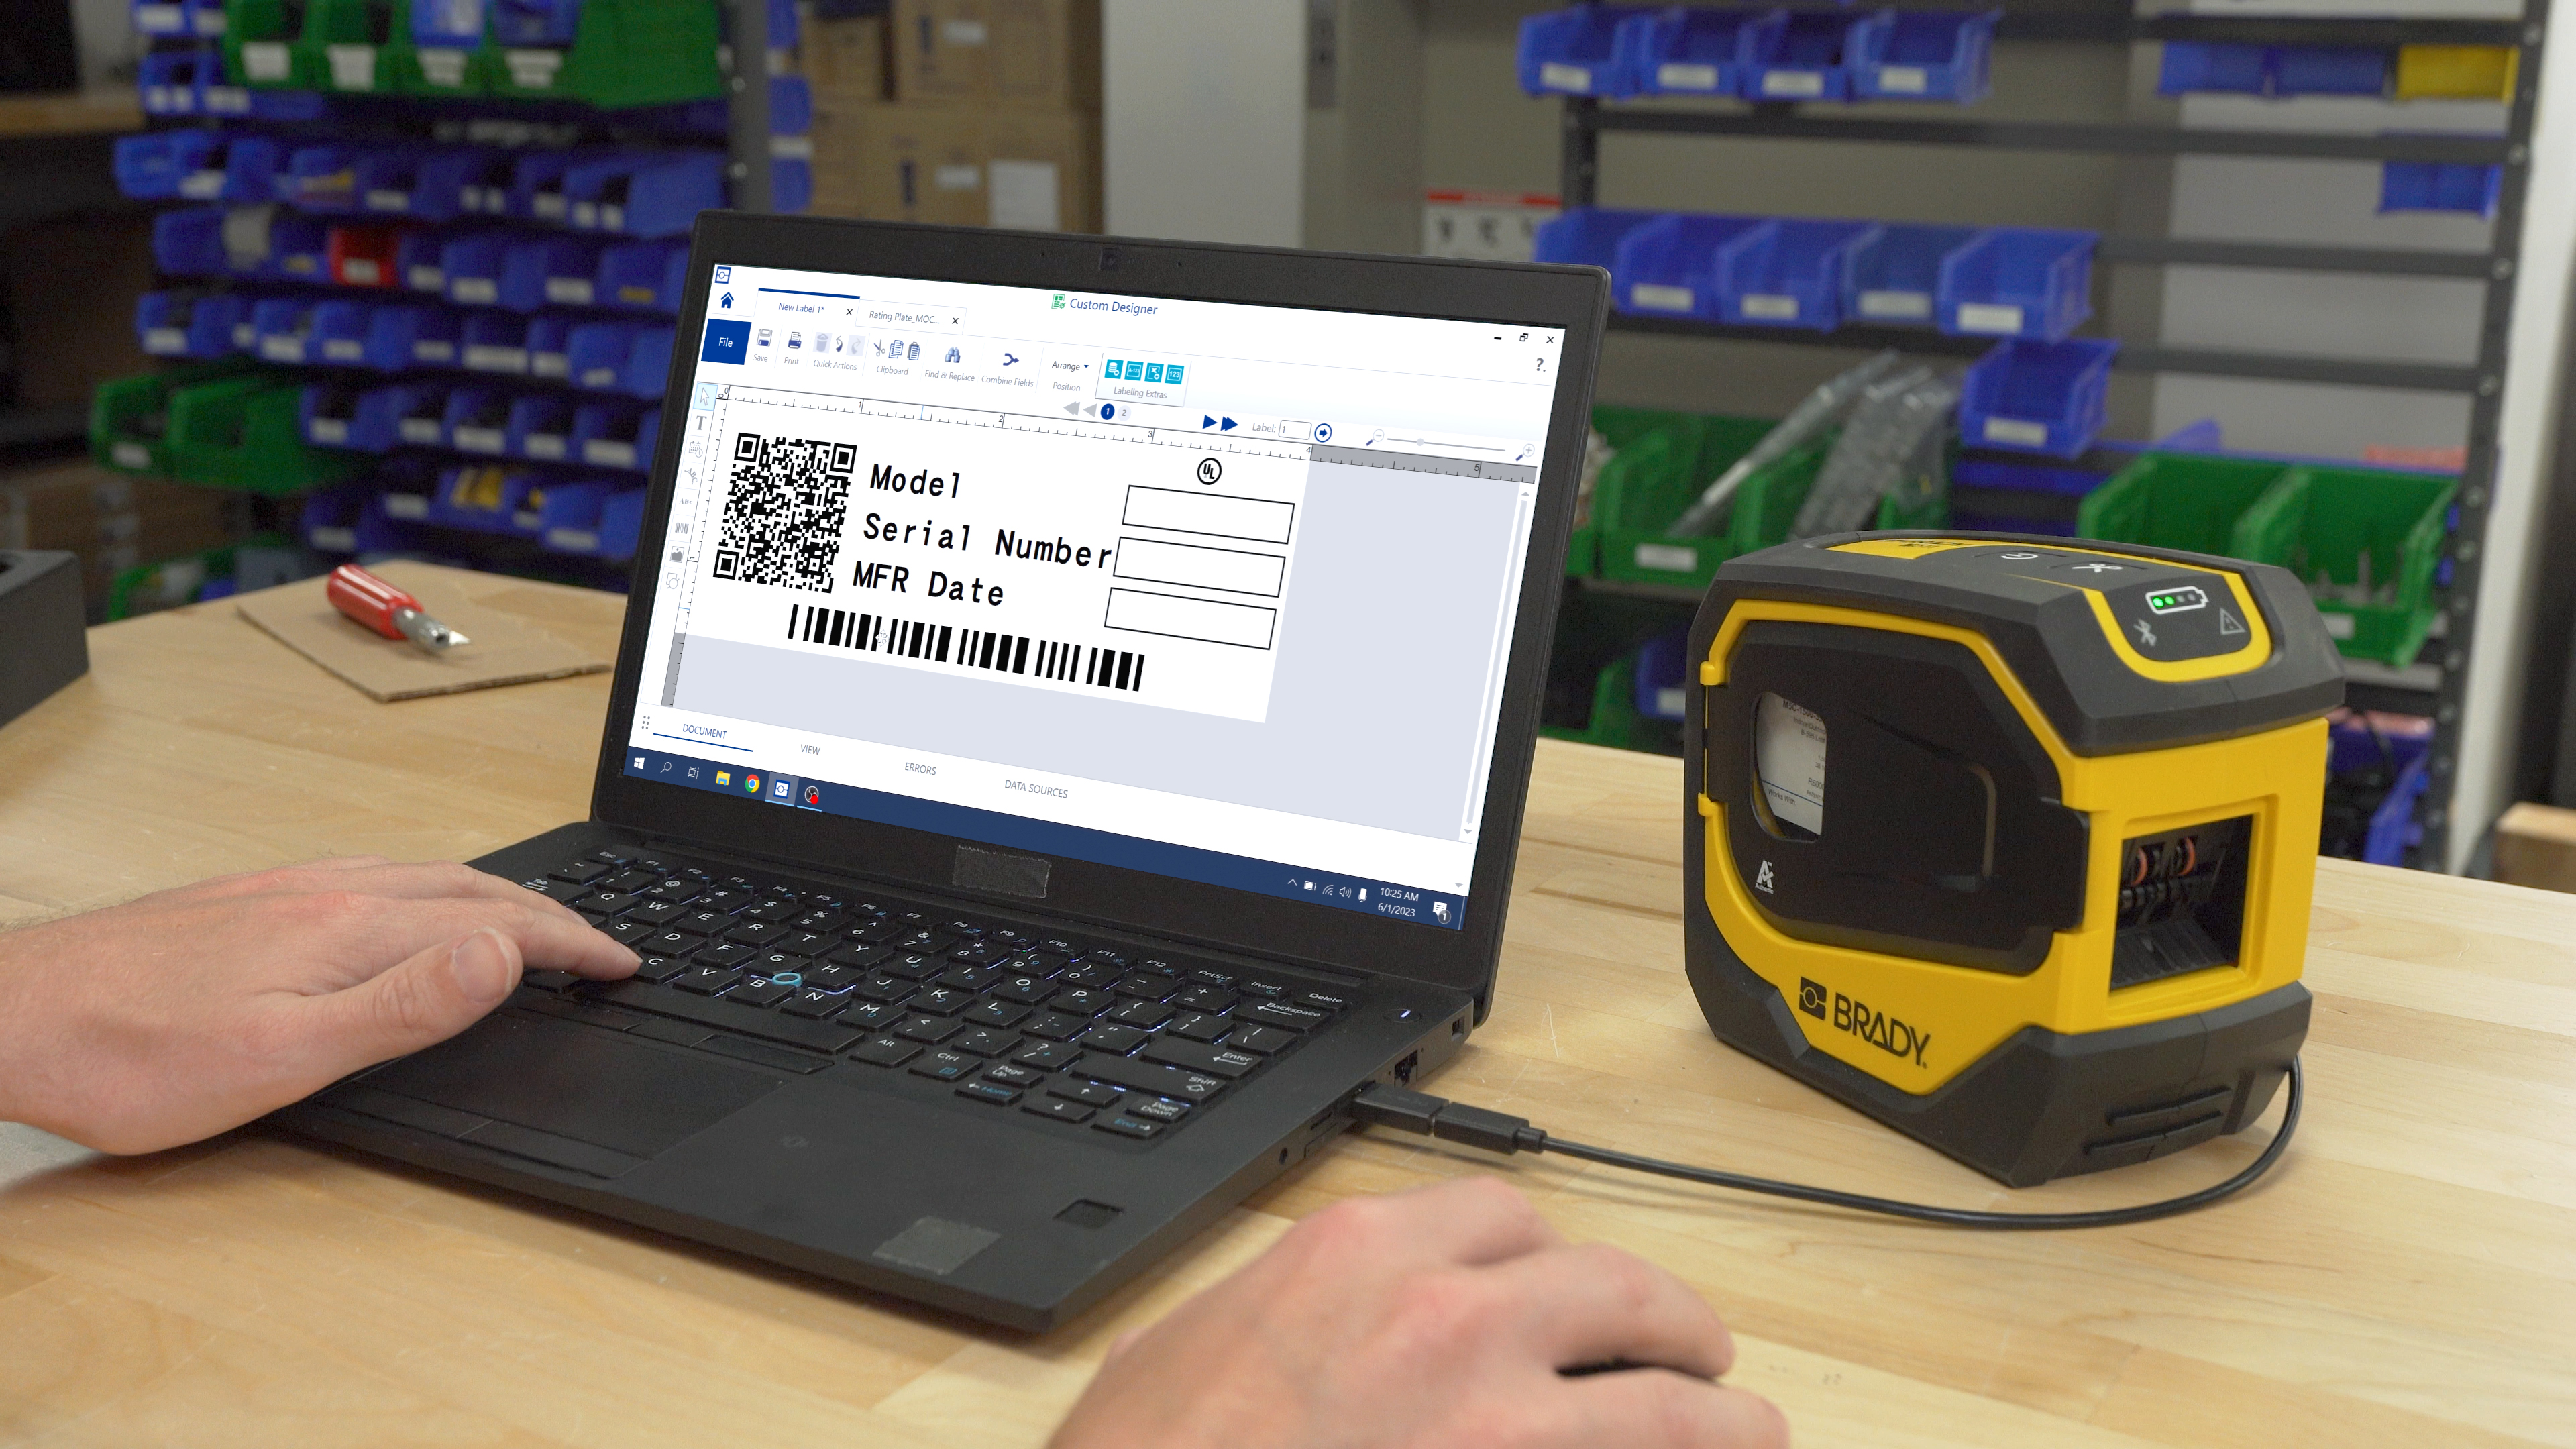The width and height of the screenshot is (2576, 1449).
Task: Click the Date/Time tool icon
Action: 696,450
